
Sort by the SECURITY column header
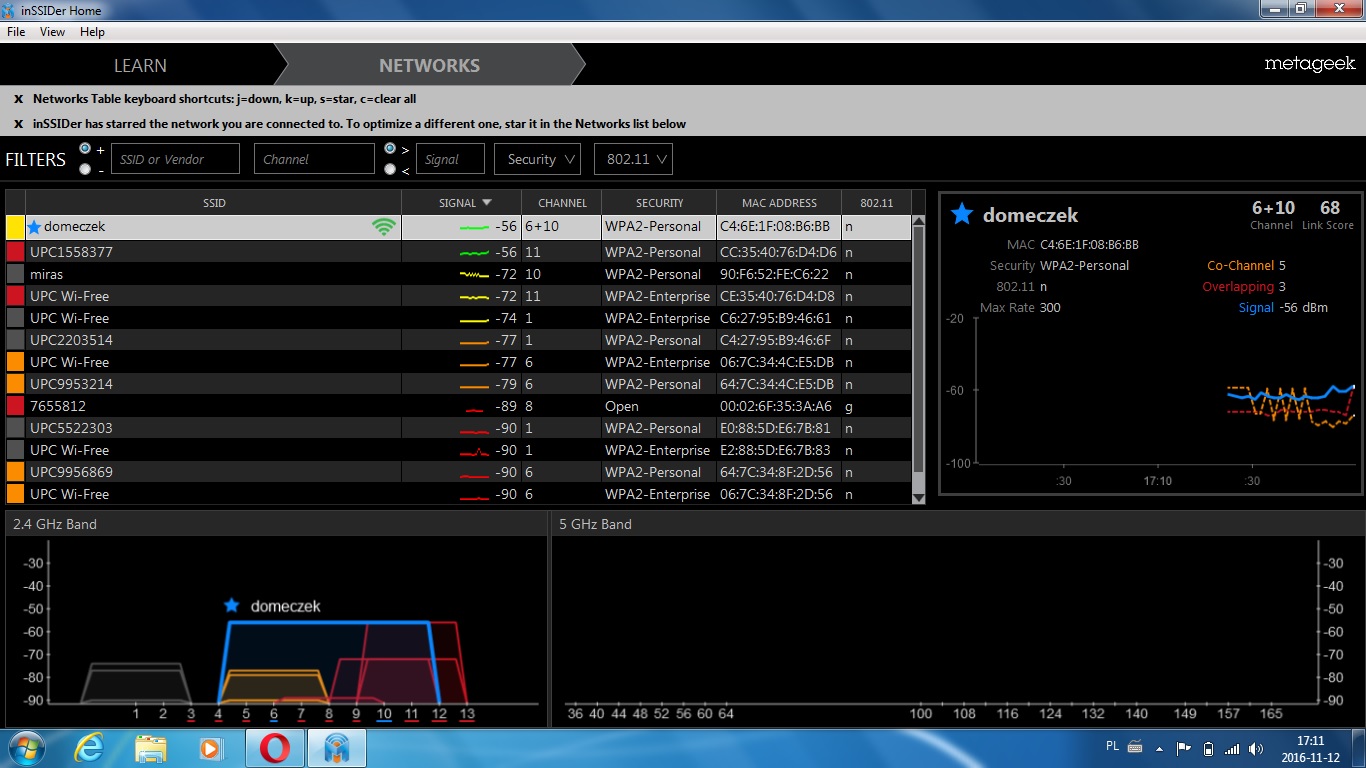tap(659, 203)
